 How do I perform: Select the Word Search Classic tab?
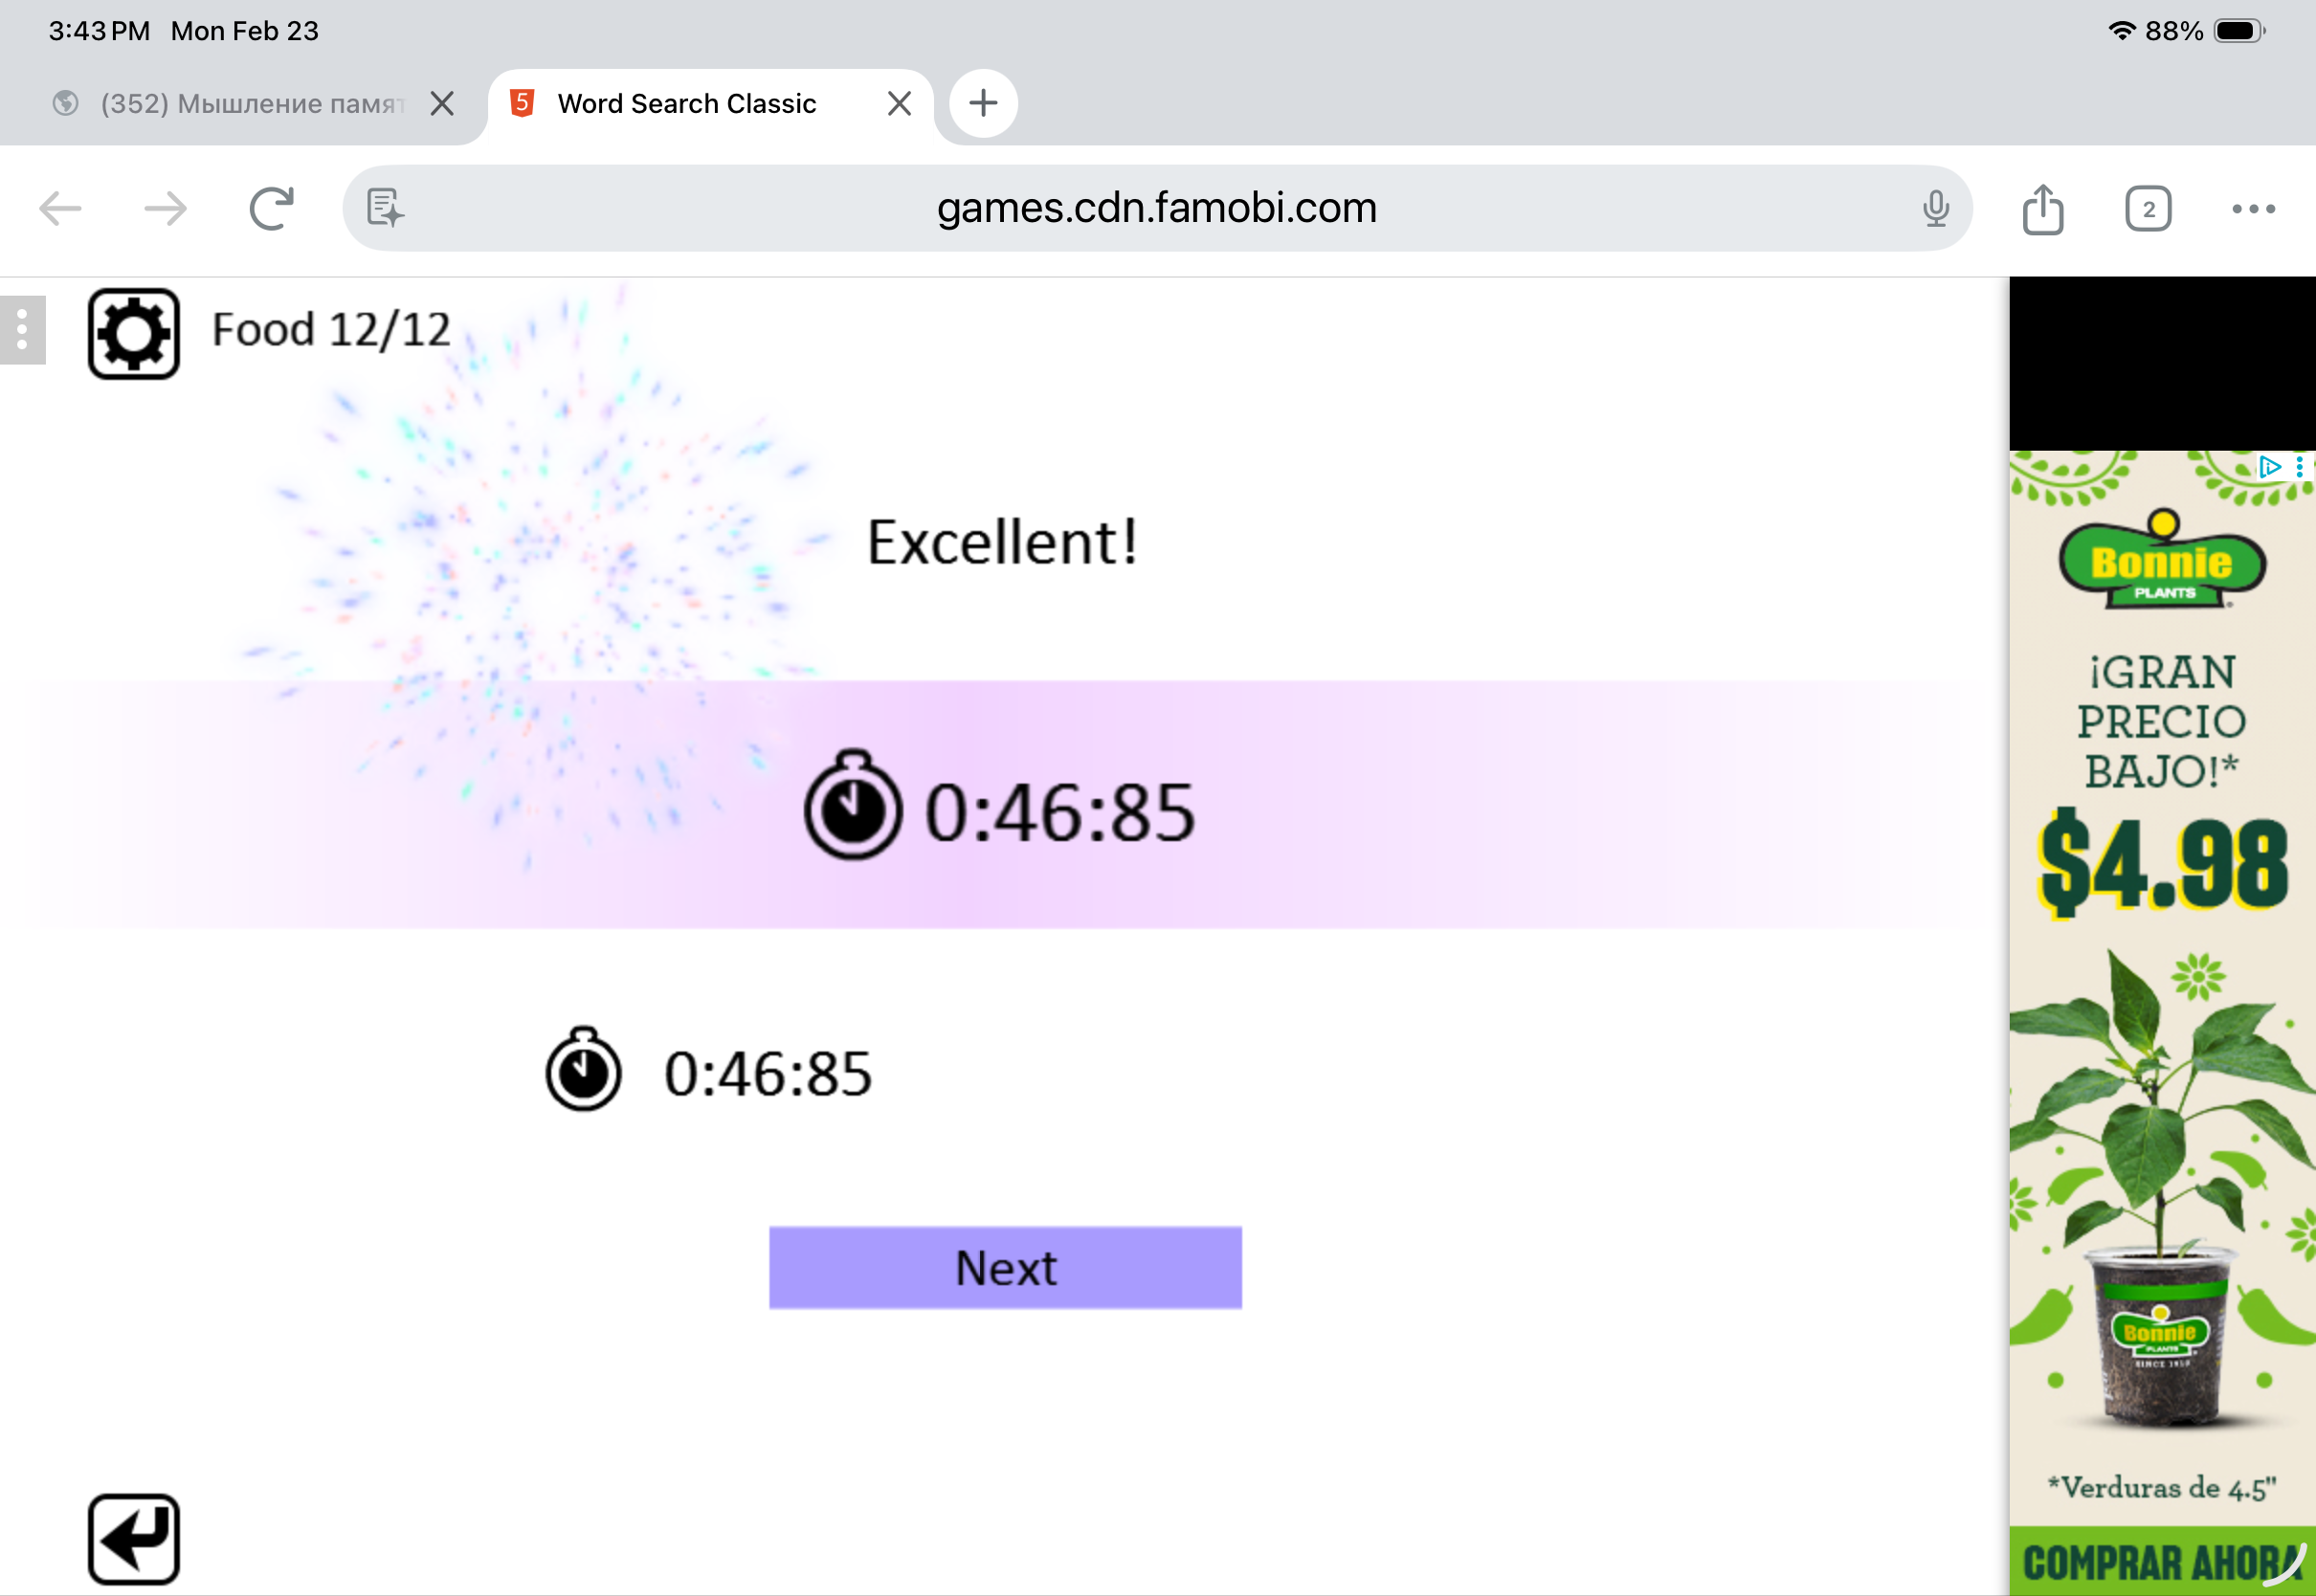pos(686,104)
